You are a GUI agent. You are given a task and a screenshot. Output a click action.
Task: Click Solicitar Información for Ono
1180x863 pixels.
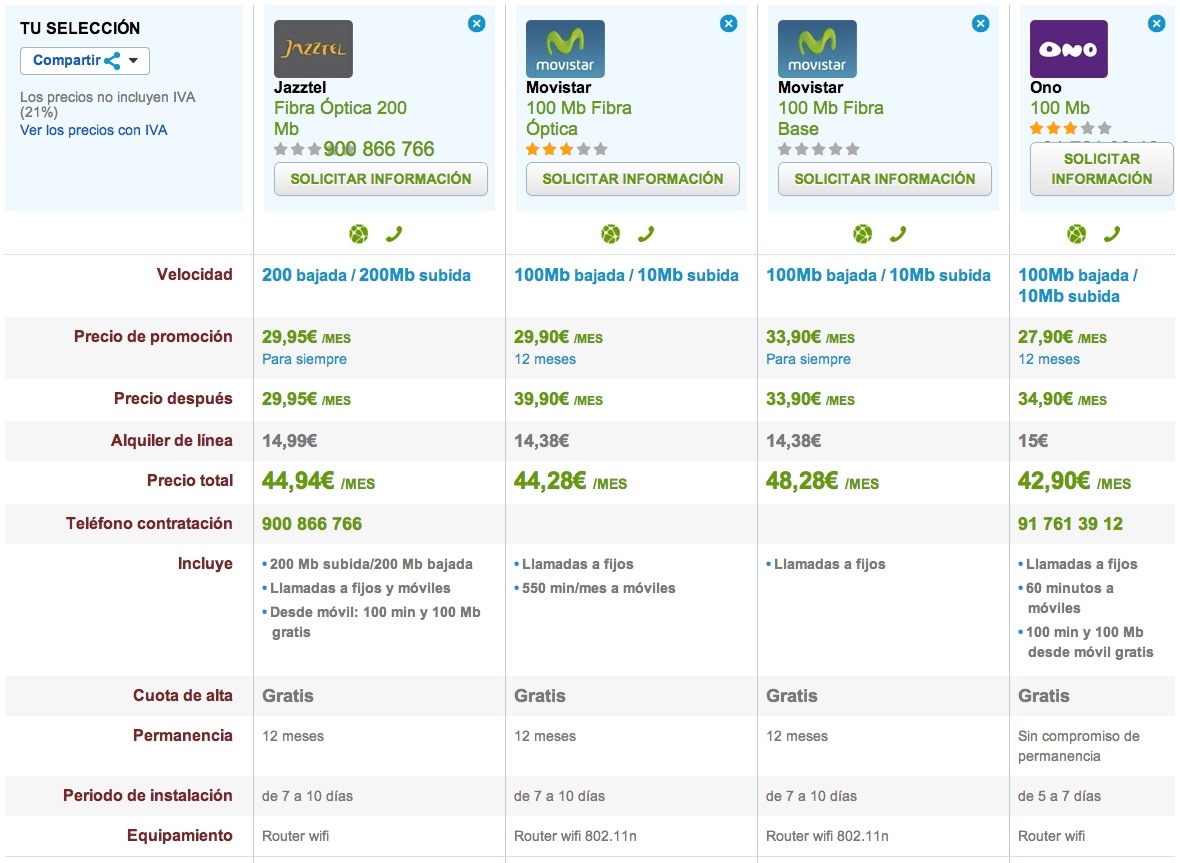click(x=1102, y=169)
